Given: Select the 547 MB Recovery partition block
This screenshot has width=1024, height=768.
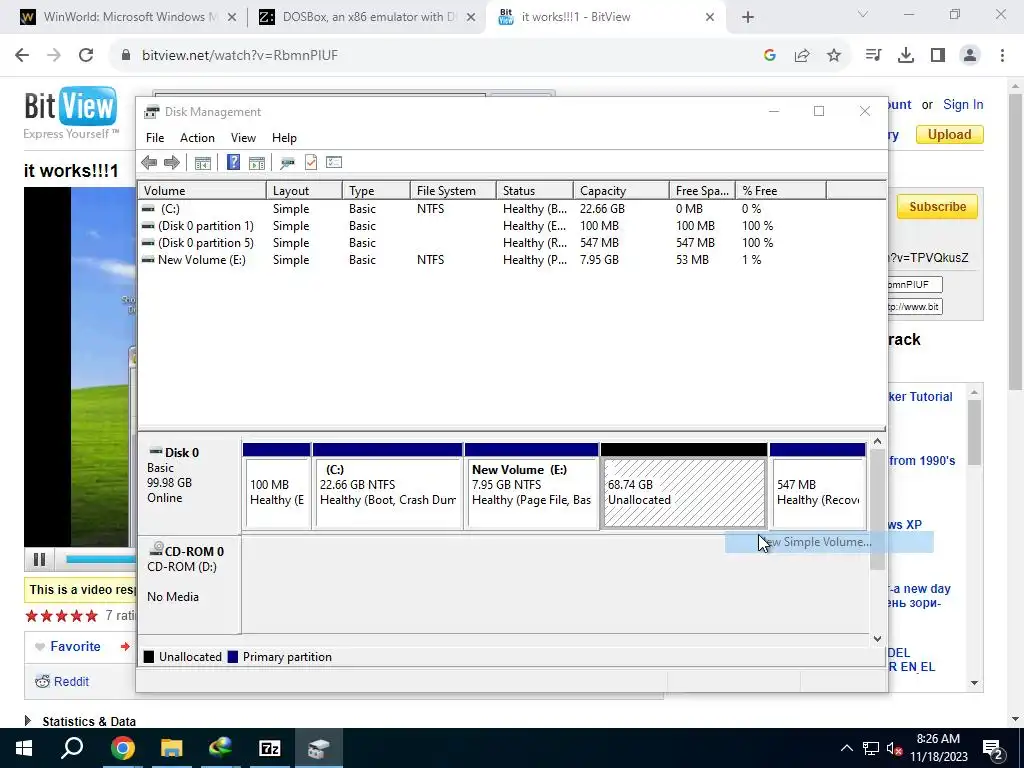Looking at the screenshot, I should tap(818, 485).
